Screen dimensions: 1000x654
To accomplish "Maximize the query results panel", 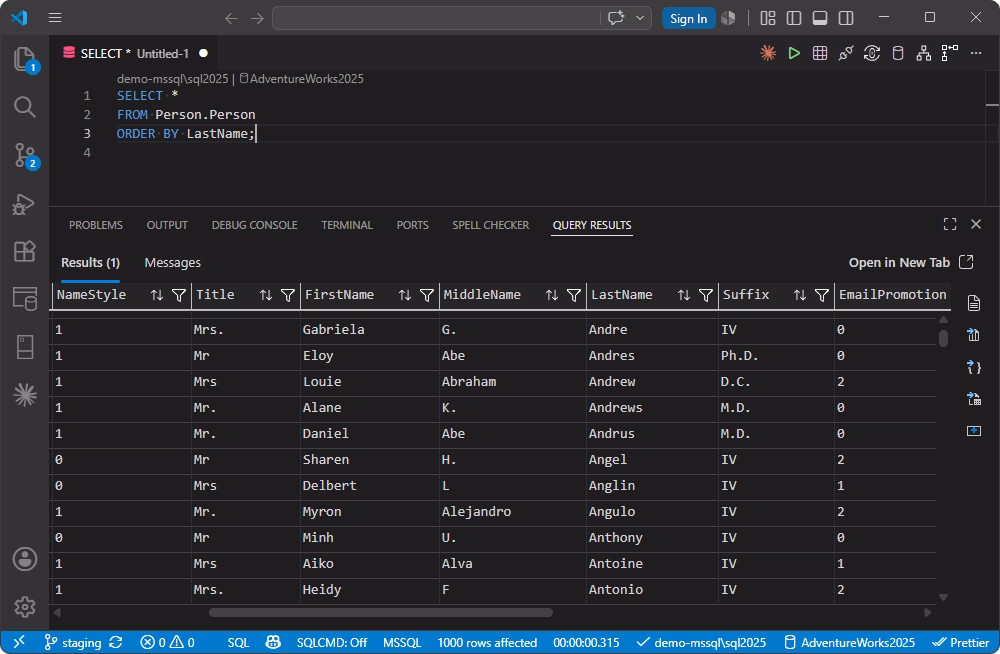I will click(x=950, y=224).
